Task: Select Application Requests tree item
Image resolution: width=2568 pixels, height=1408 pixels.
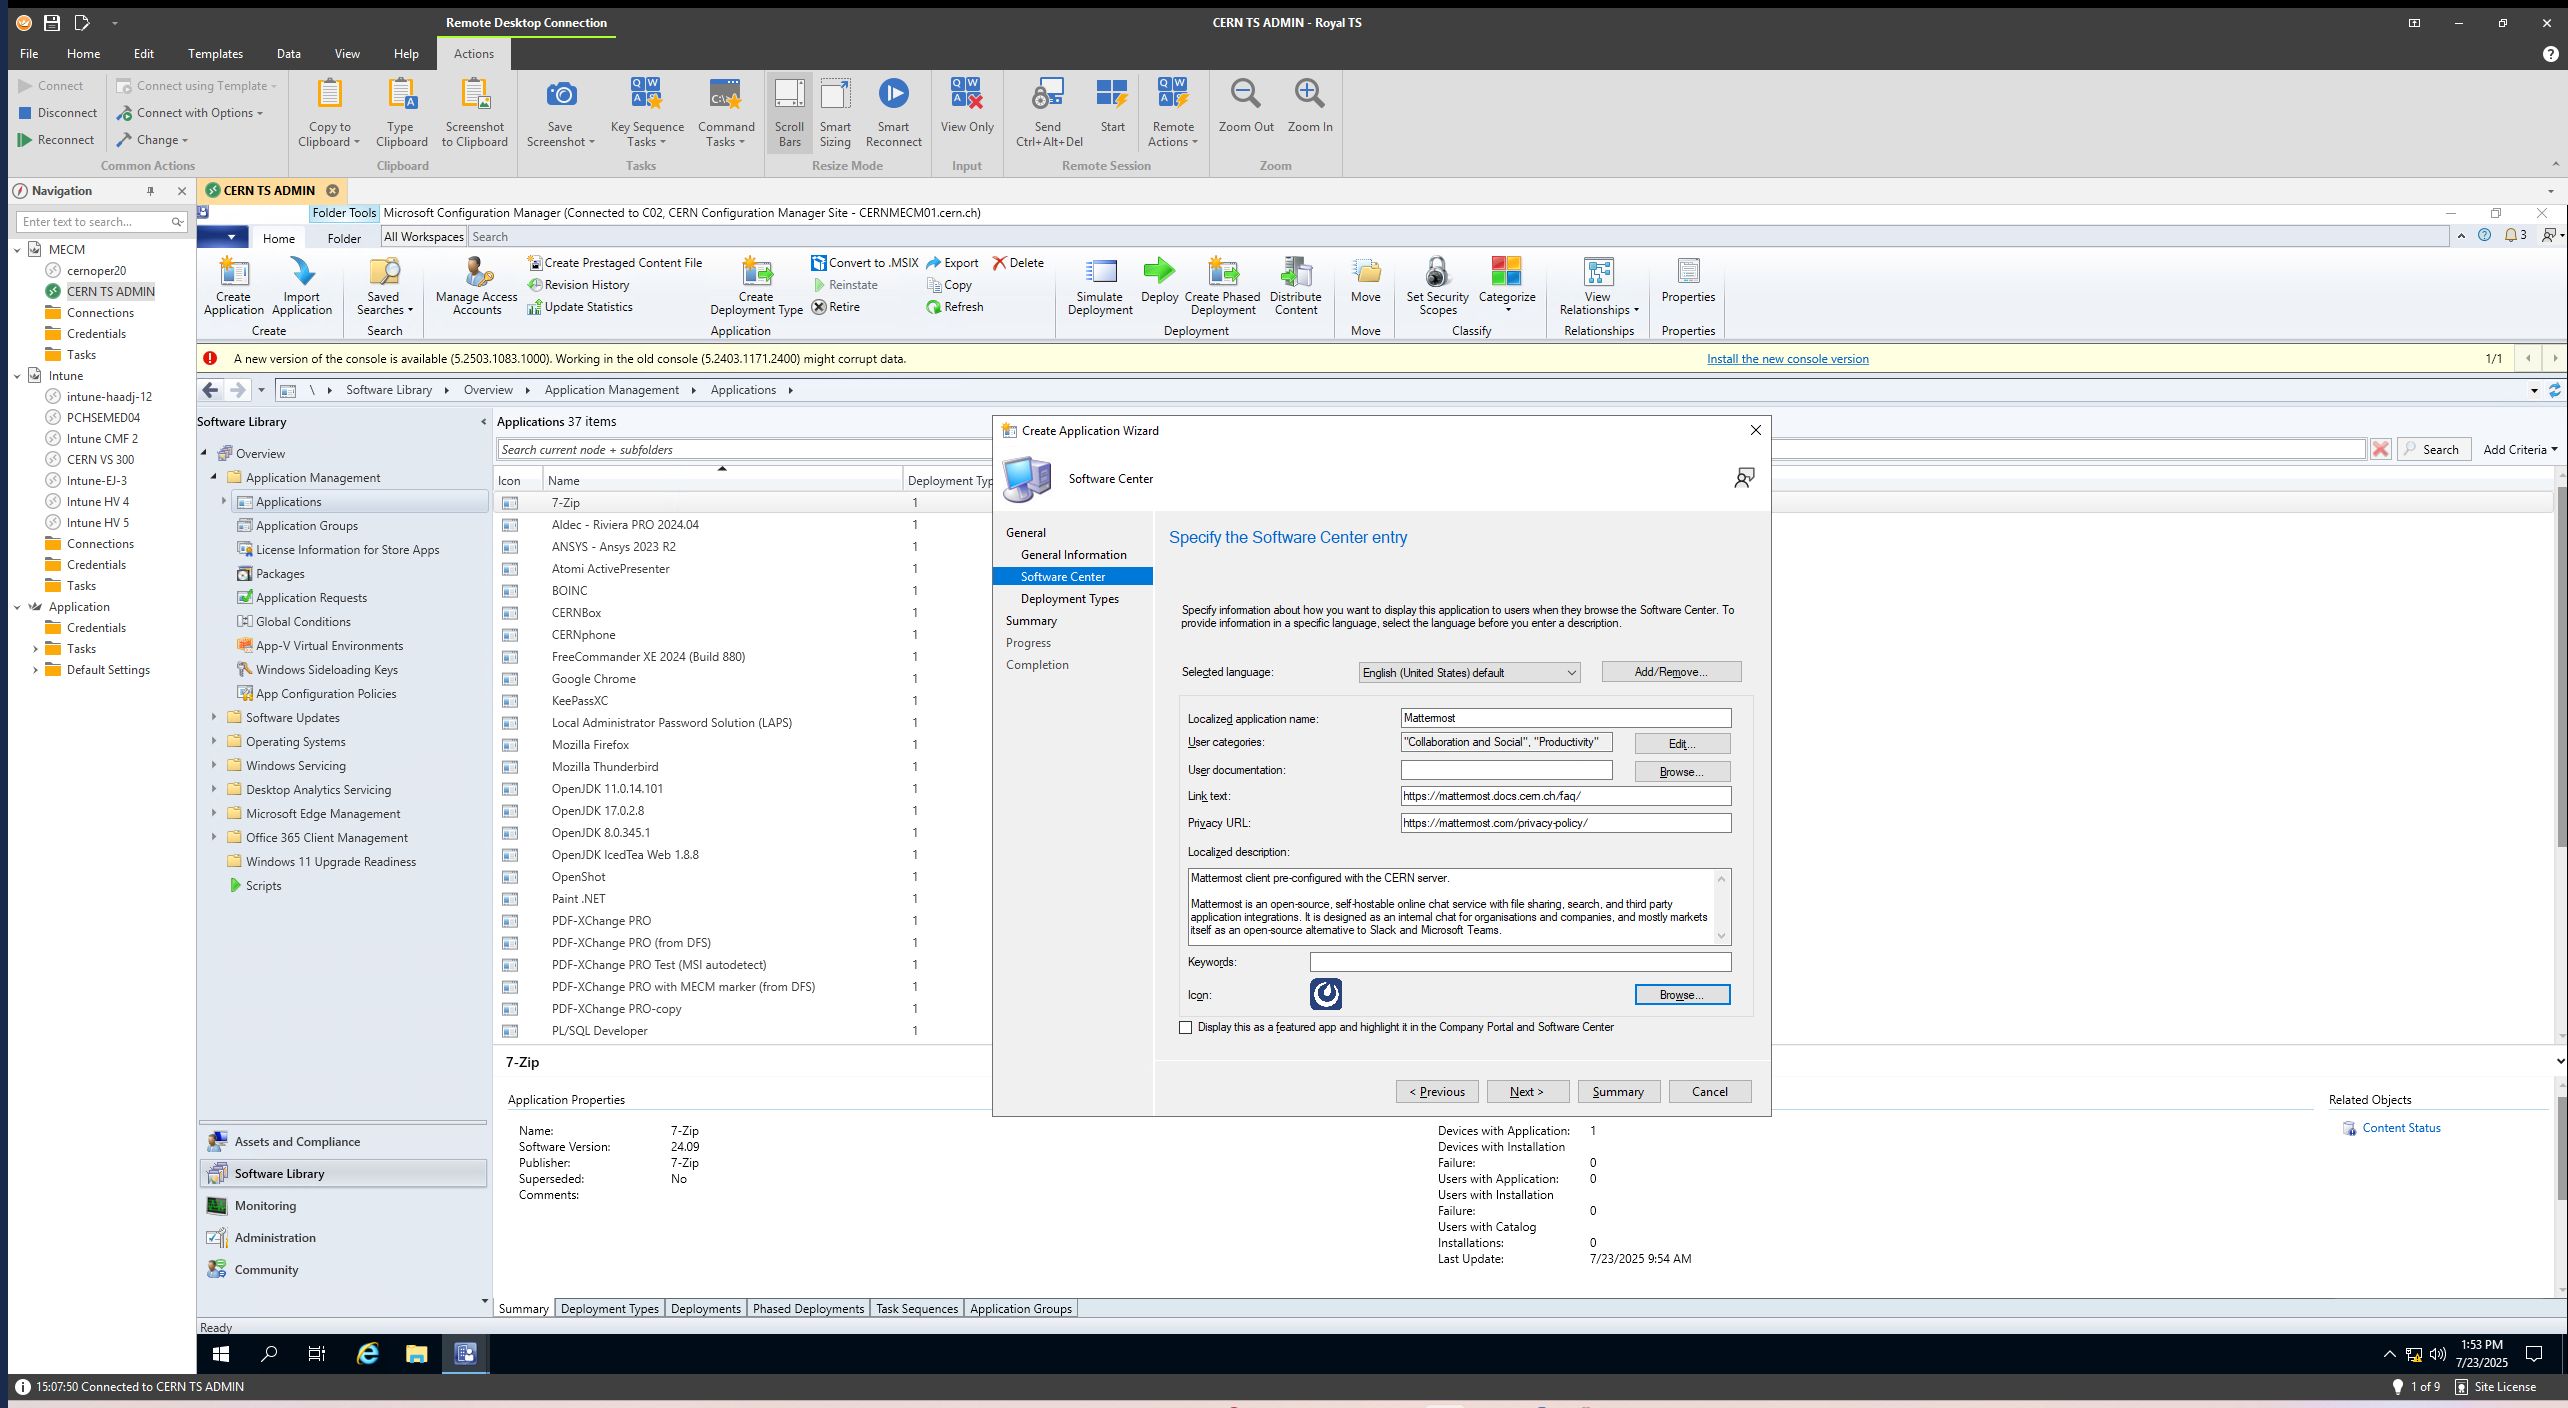Action: point(311,598)
